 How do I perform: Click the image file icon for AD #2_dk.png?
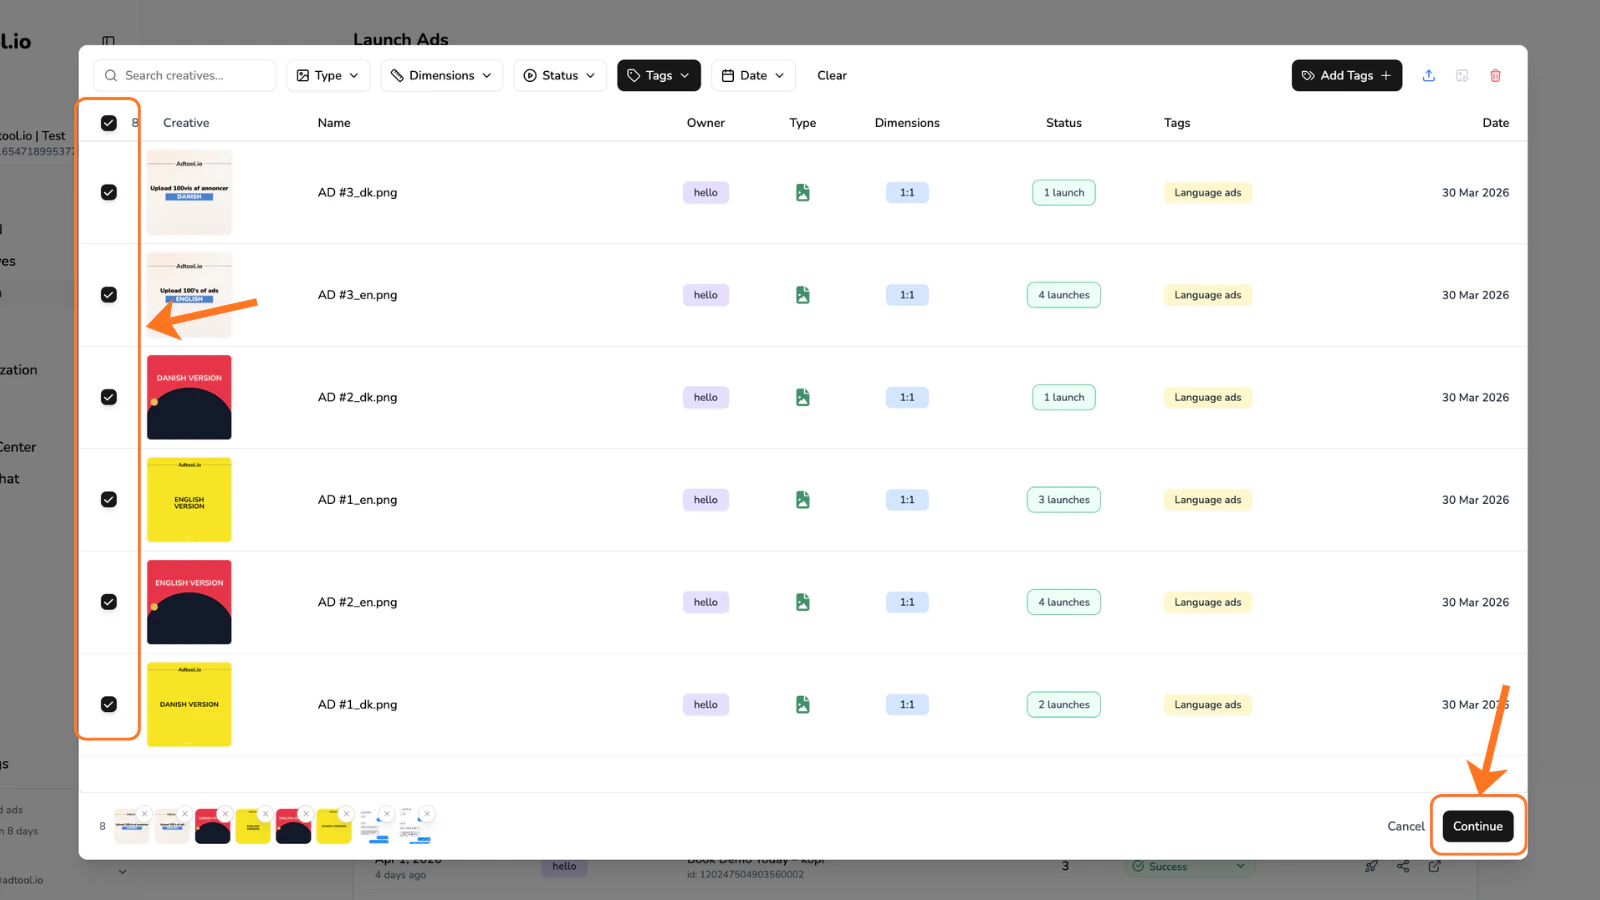click(x=802, y=397)
